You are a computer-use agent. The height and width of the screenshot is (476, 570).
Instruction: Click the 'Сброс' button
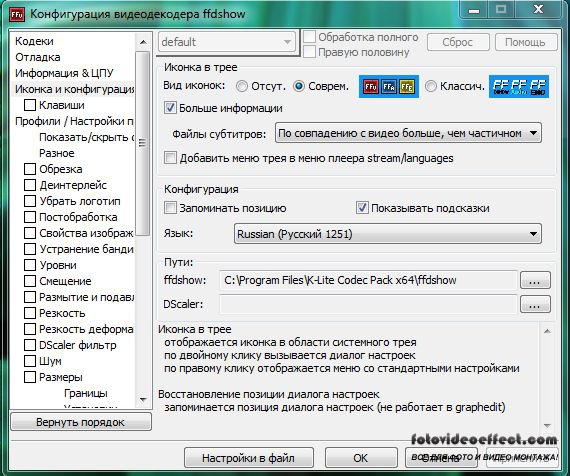pos(458,42)
